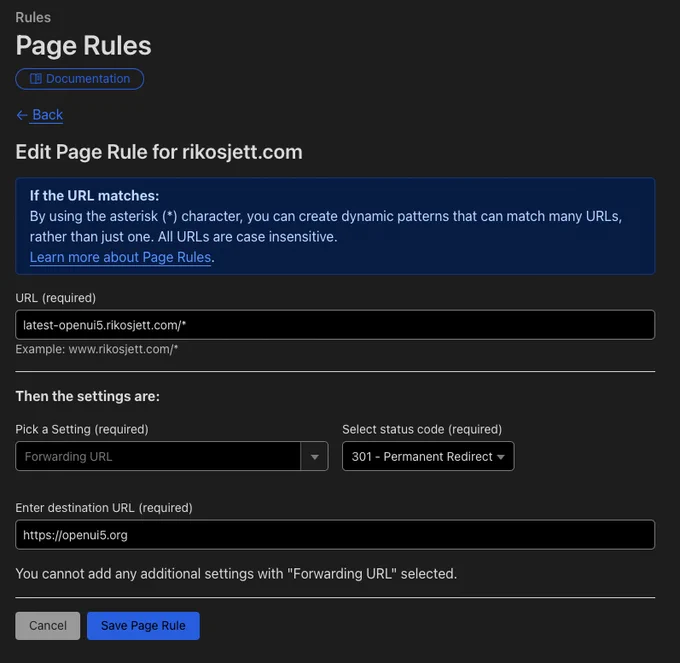The image size is (680, 663).
Task: Click the URL pattern input field
Action: click(335, 325)
